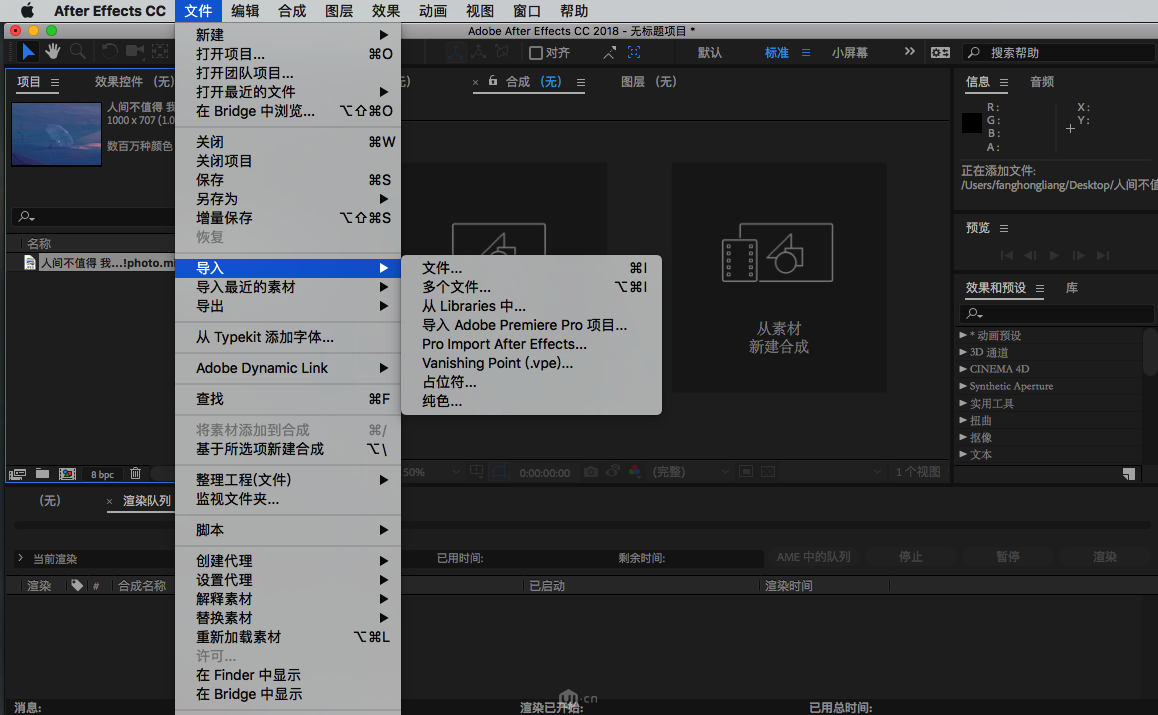The height and width of the screenshot is (715, 1158).
Task: Click the 渲染 render button
Action: click(x=1105, y=557)
